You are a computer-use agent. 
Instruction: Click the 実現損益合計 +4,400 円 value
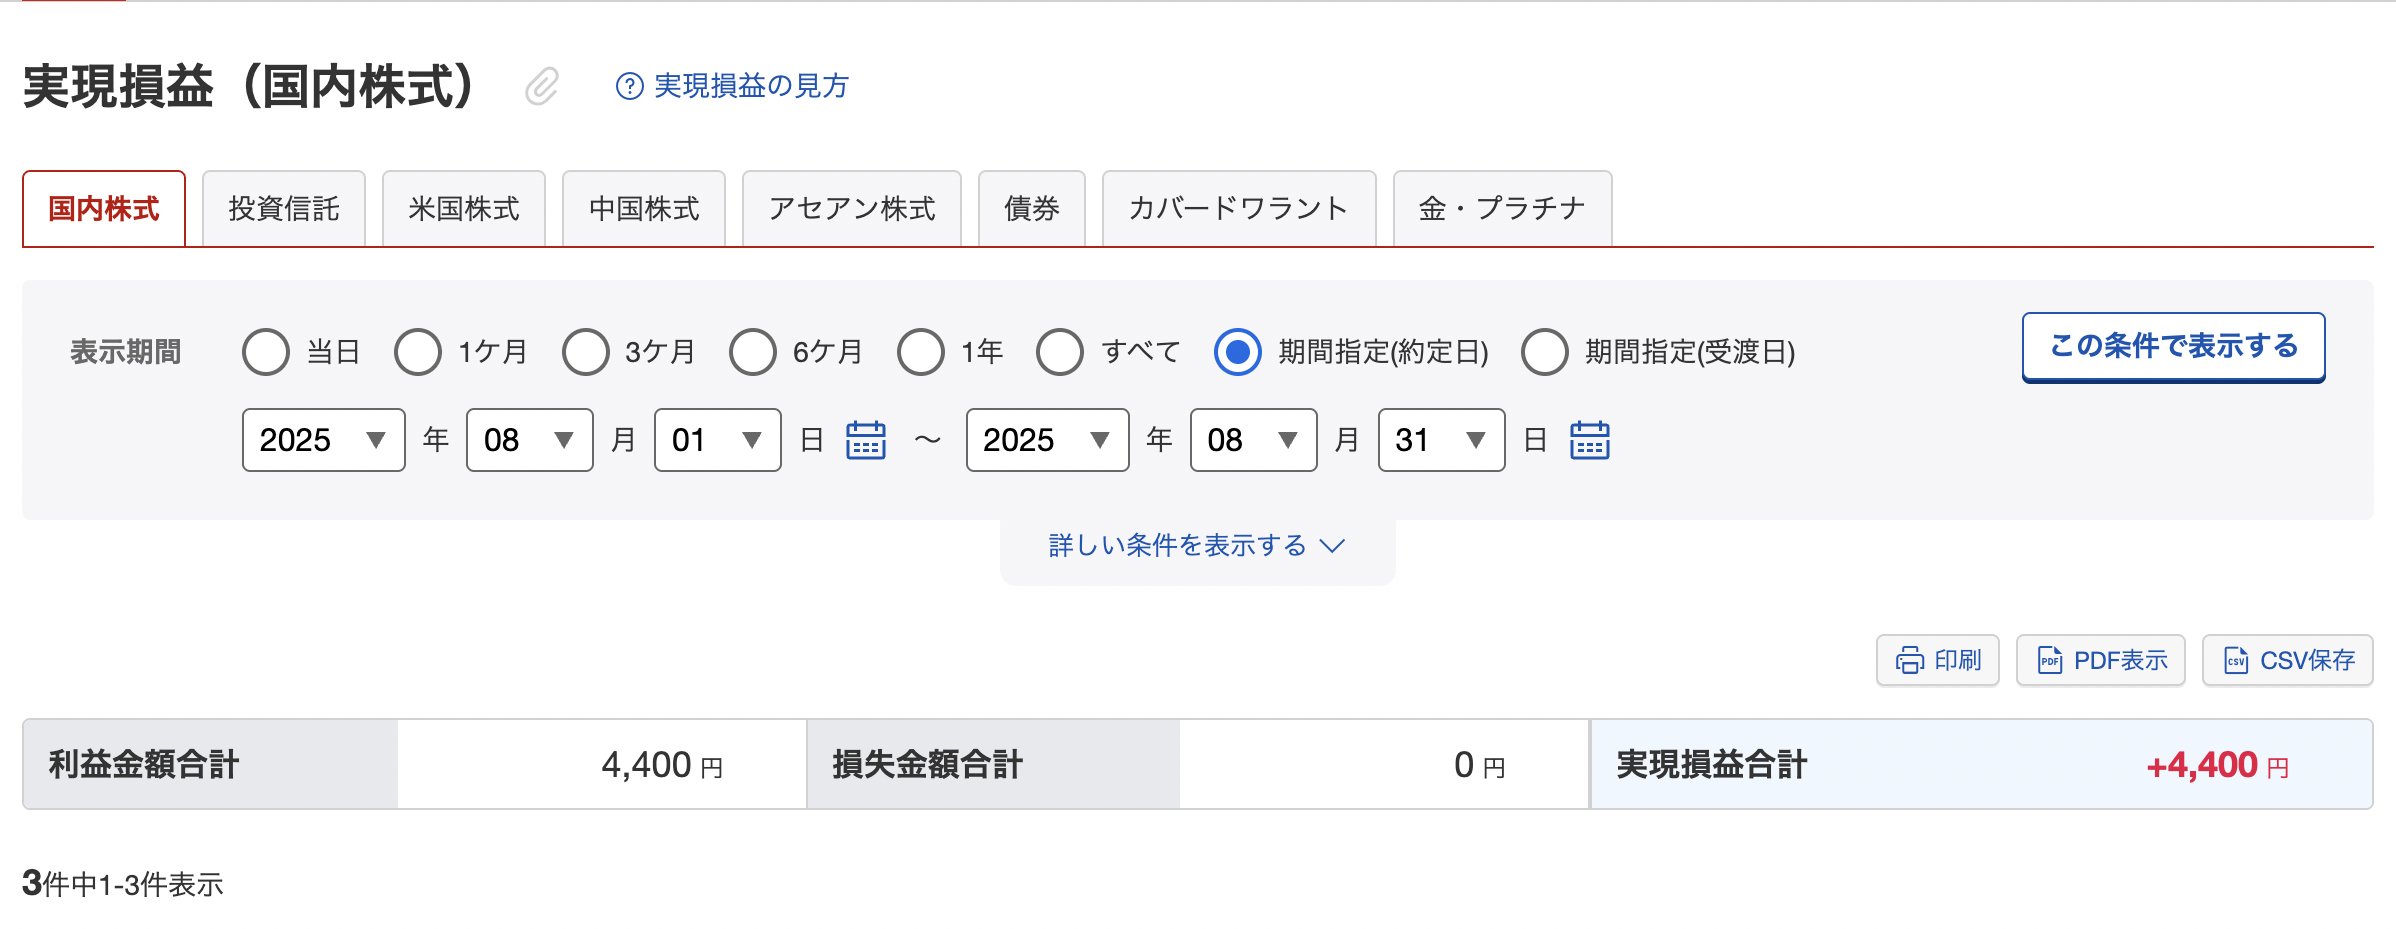point(2217,766)
